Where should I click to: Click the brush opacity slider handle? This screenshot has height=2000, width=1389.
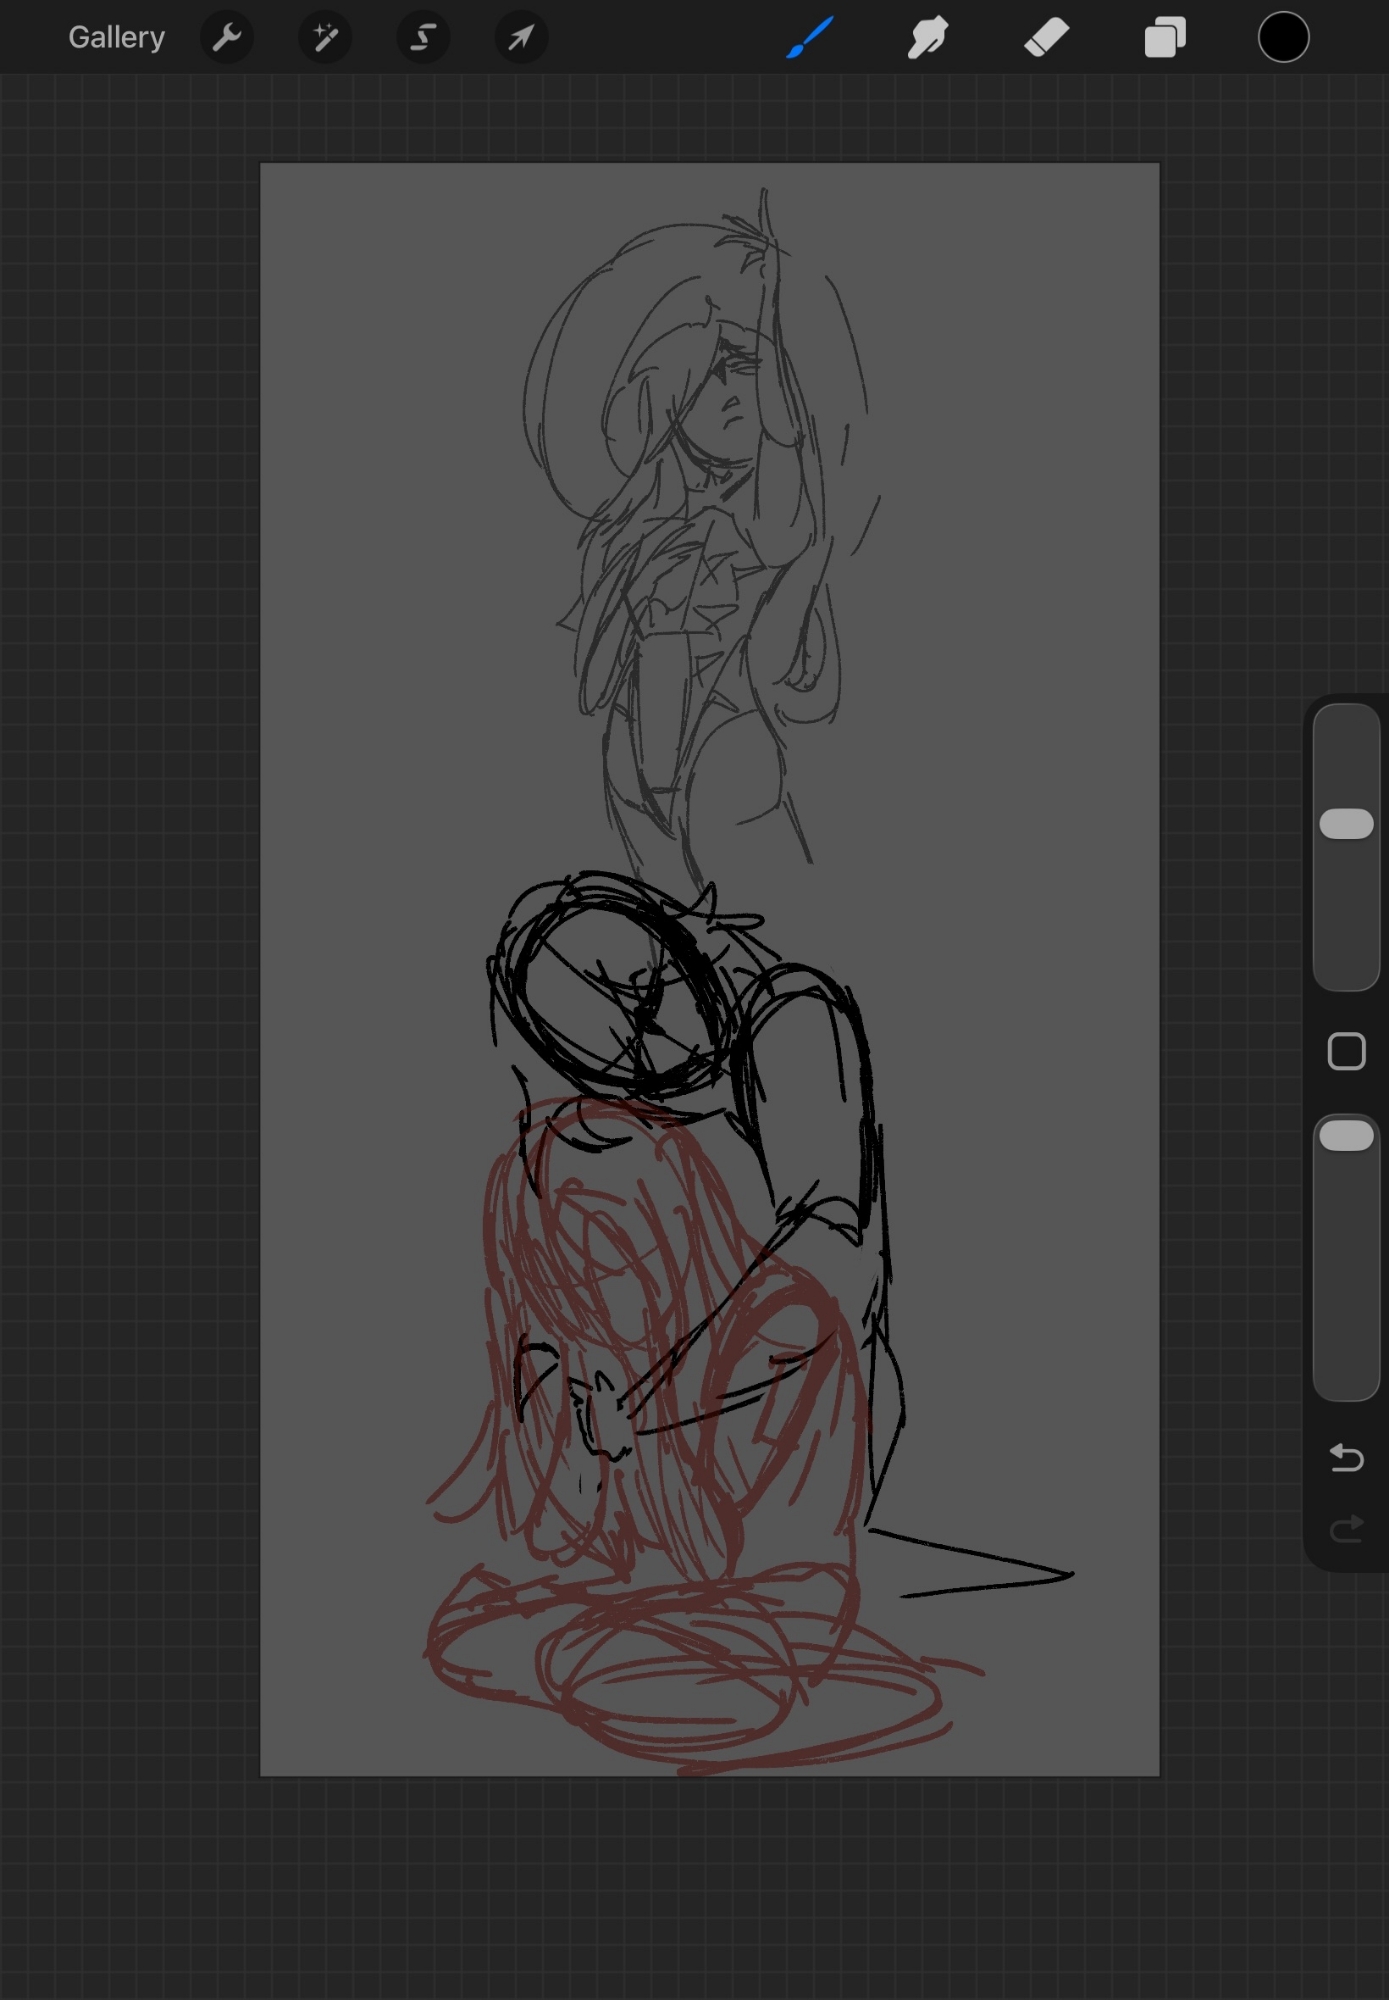1346,1136
